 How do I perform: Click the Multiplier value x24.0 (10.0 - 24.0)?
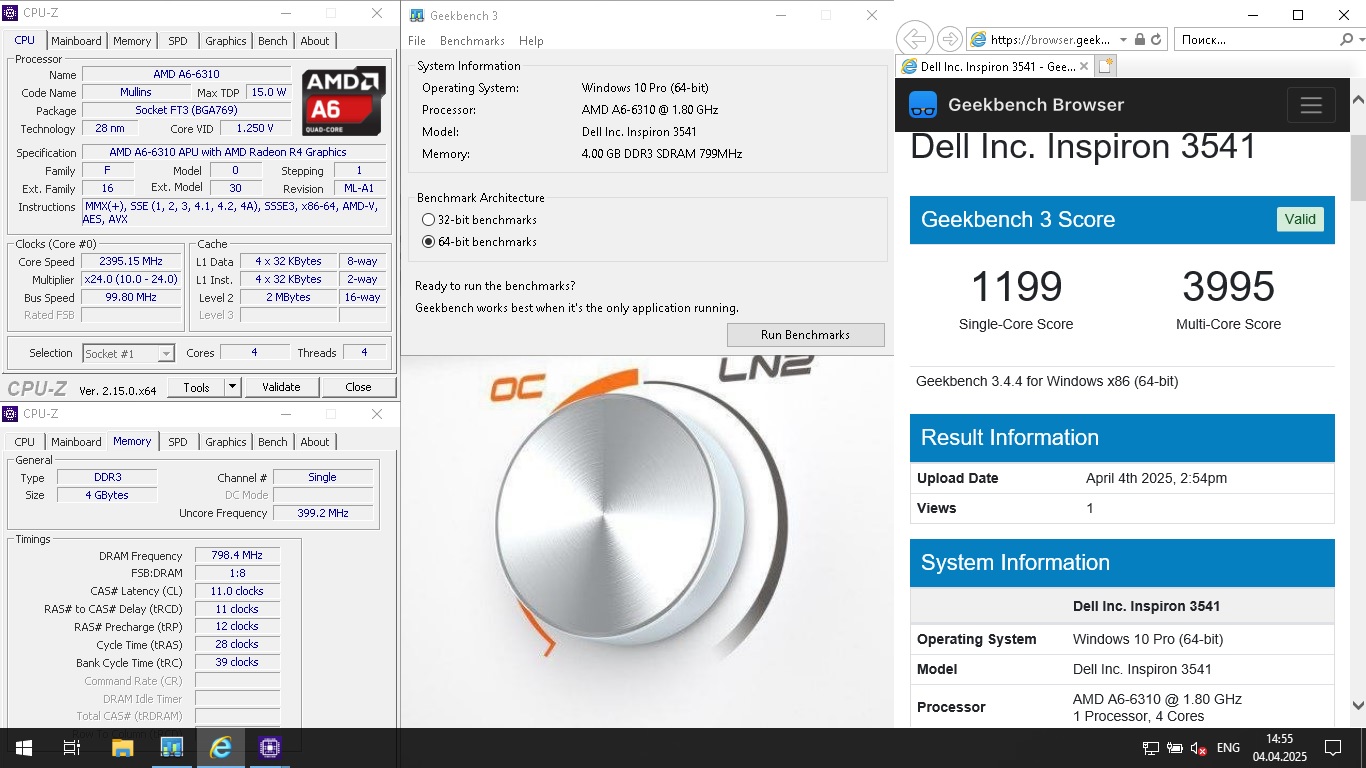click(x=132, y=280)
